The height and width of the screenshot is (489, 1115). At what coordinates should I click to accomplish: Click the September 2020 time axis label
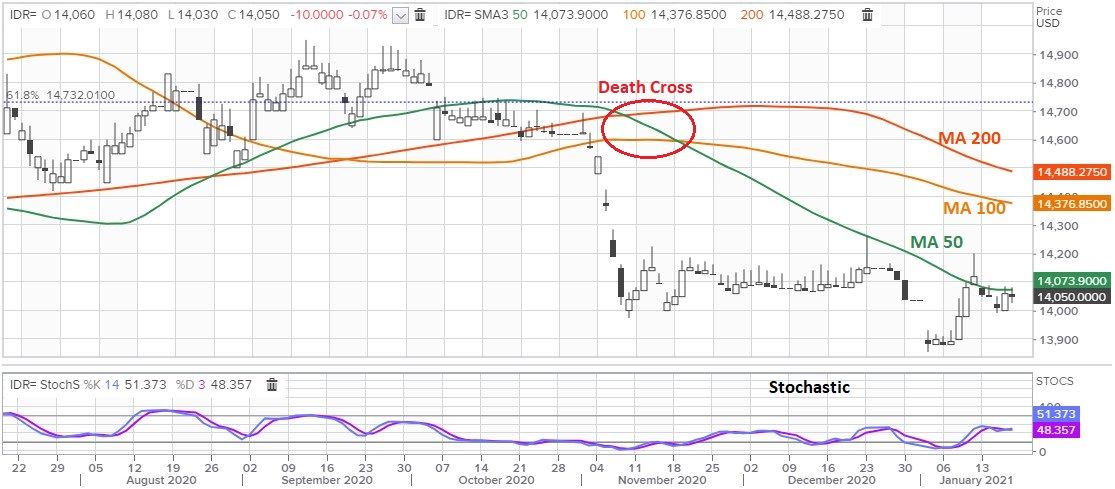(325, 480)
